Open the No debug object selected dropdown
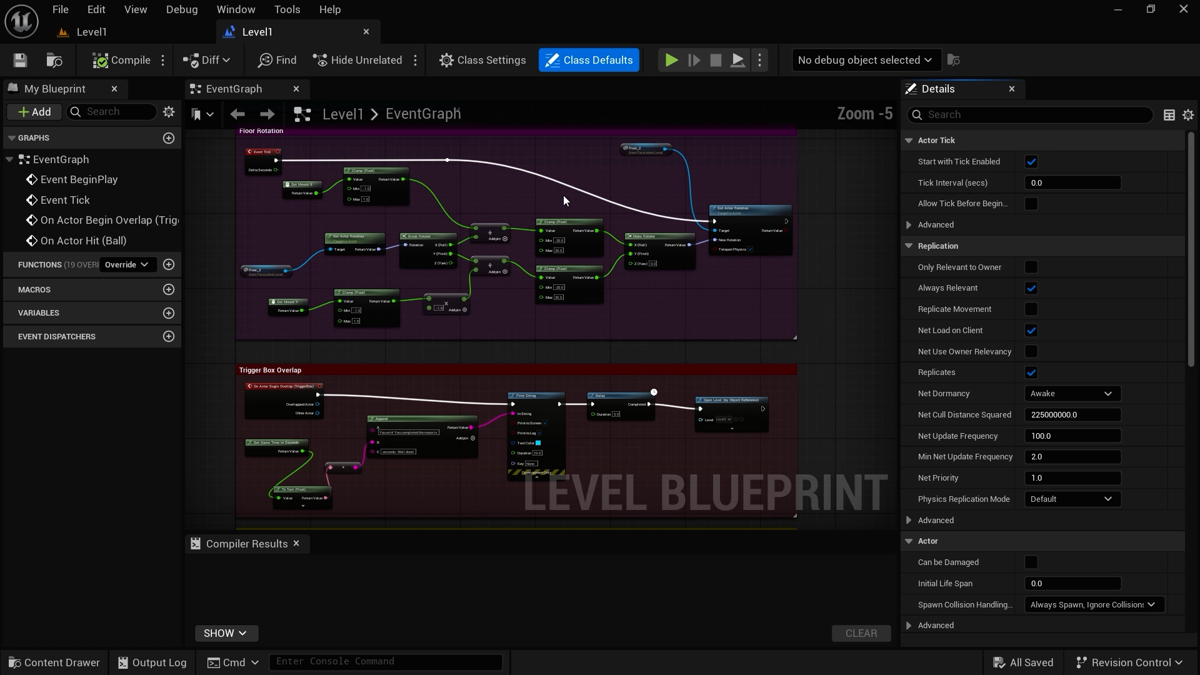The height and width of the screenshot is (675, 1200). [866, 60]
